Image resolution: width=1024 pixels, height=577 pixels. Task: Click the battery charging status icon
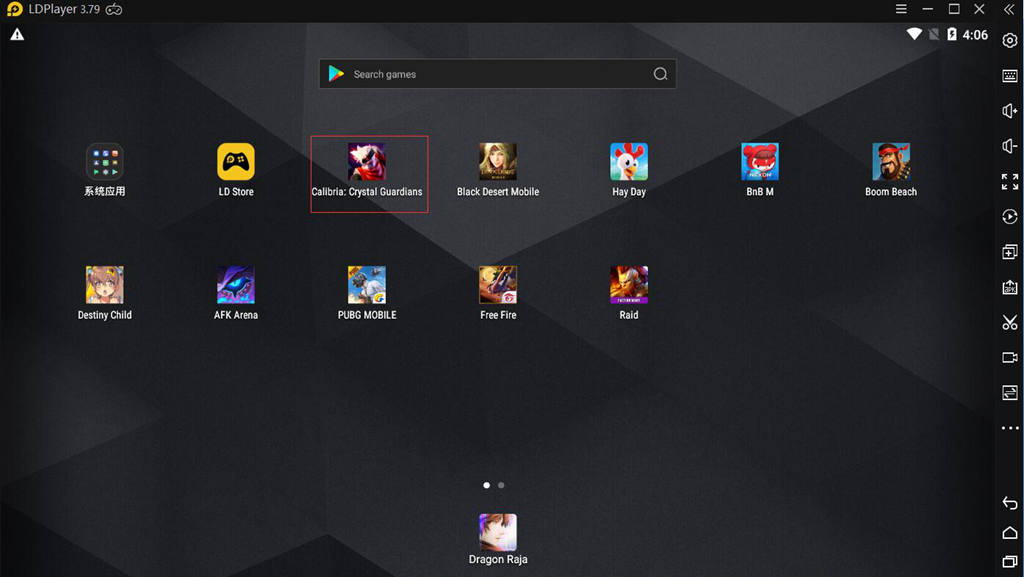tap(952, 34)
